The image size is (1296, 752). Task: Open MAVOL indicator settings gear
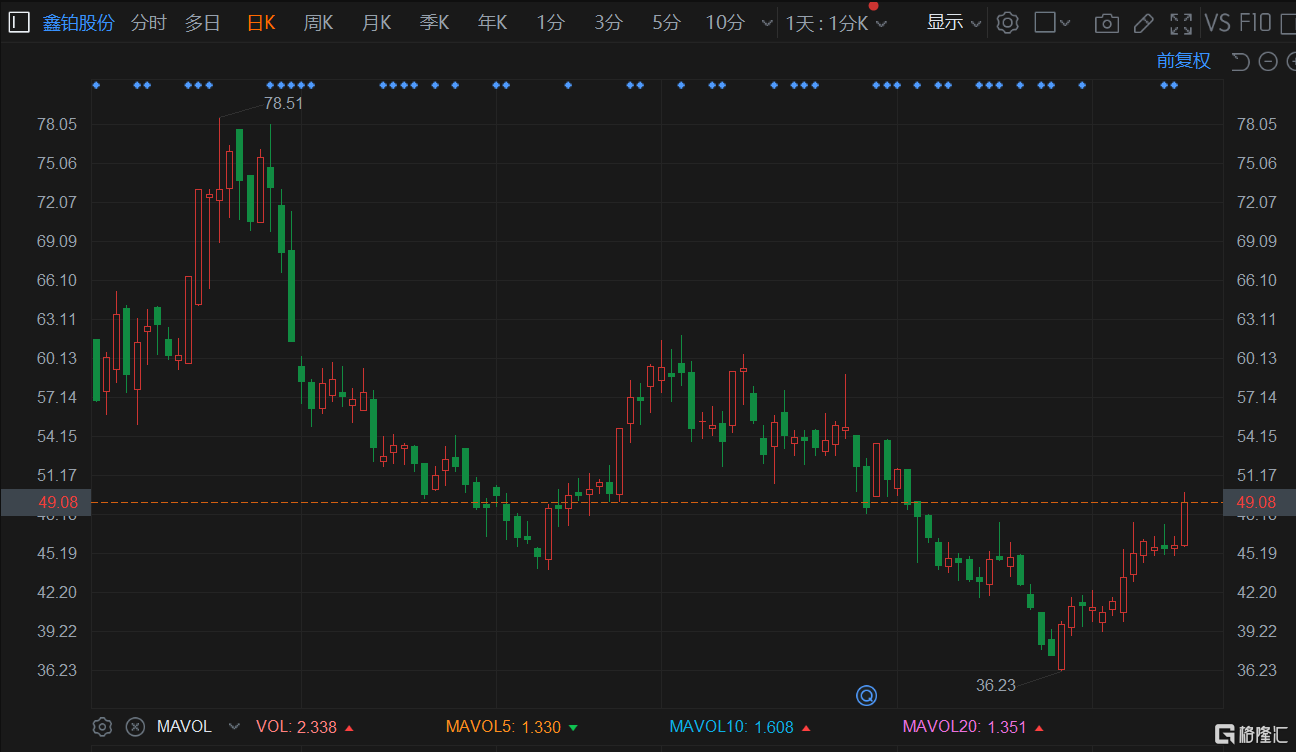coord(102,727)
